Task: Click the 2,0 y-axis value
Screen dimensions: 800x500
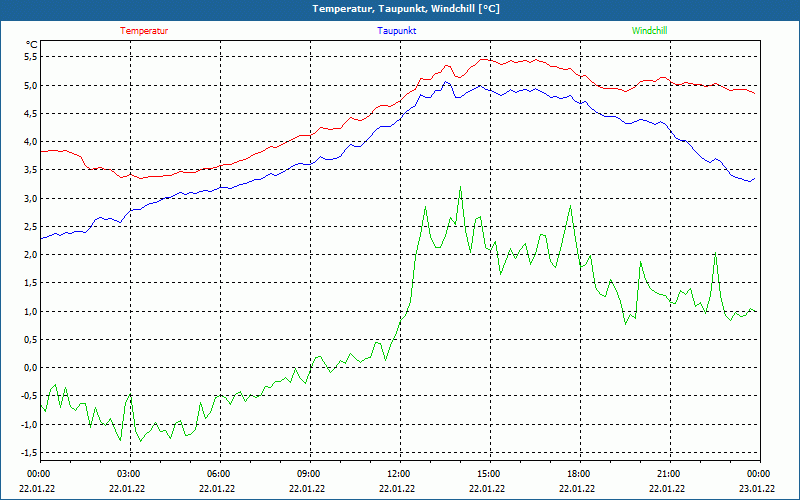Action: coord(31,255)
